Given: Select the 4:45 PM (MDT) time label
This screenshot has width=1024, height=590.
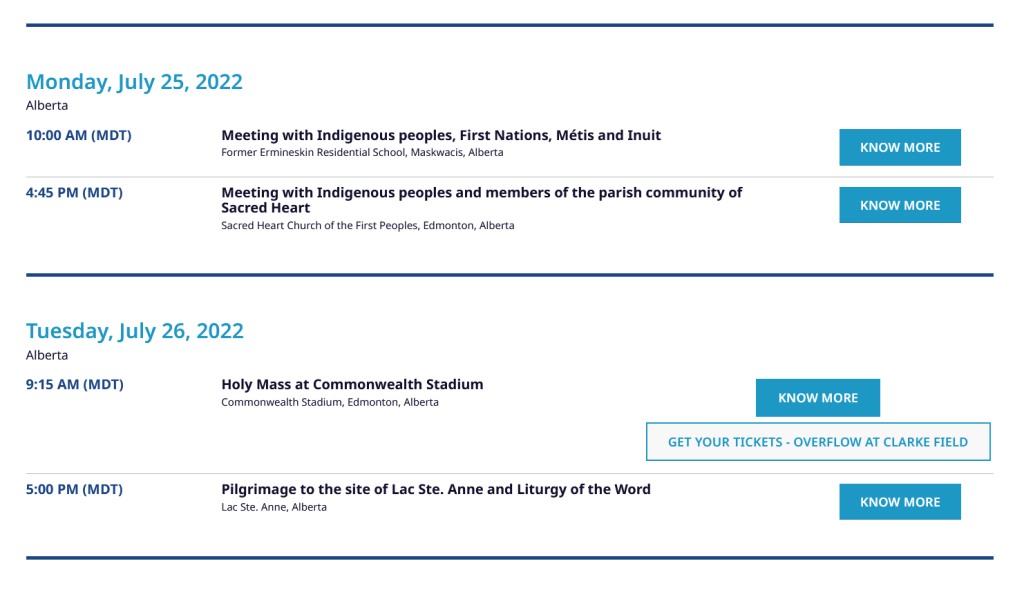Looking at the screenshot, I should pyautogui.click(x=74, y=193).
